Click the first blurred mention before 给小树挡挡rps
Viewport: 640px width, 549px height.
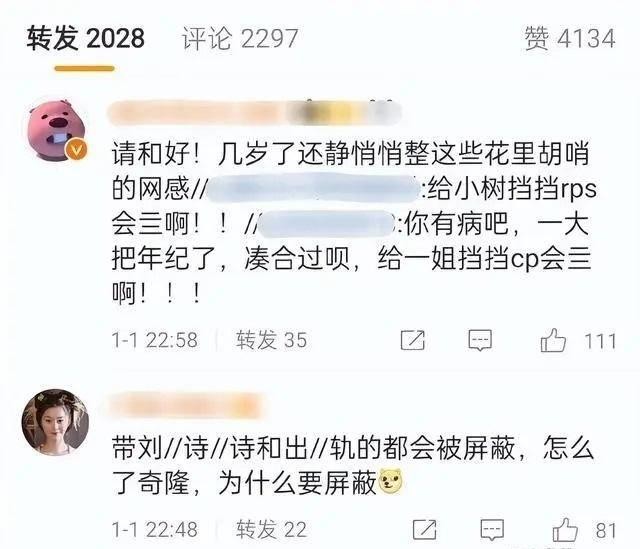(314, 189)
